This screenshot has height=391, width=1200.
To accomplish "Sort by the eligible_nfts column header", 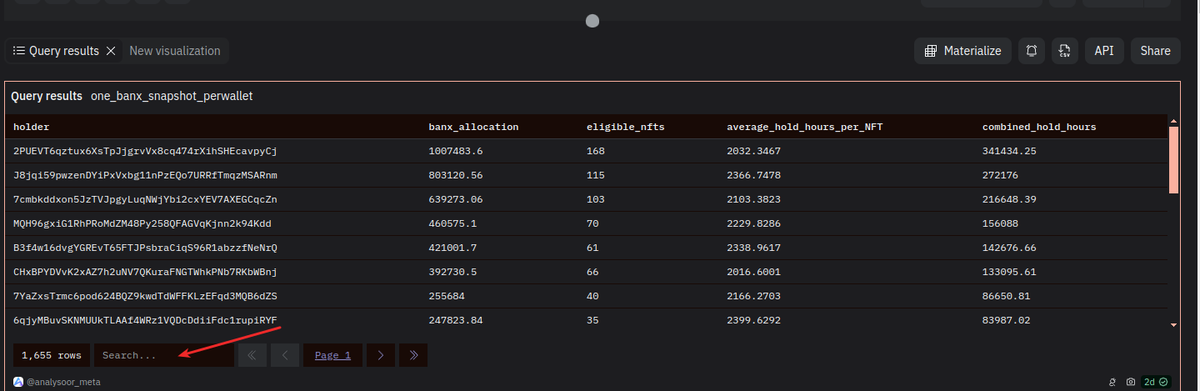I will point(624,127).
